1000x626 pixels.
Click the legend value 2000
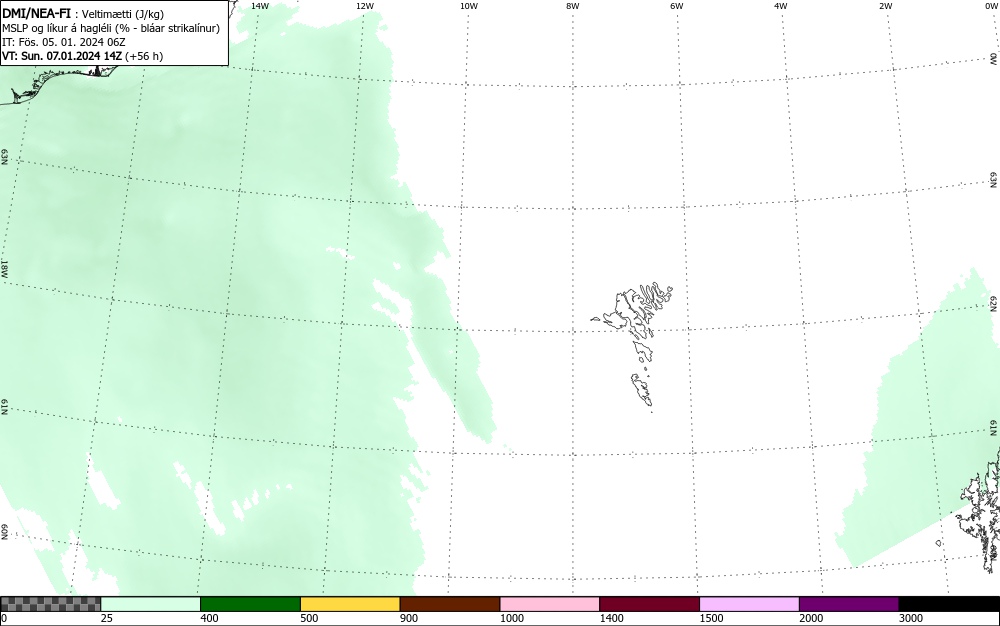[x=811, y=618]
